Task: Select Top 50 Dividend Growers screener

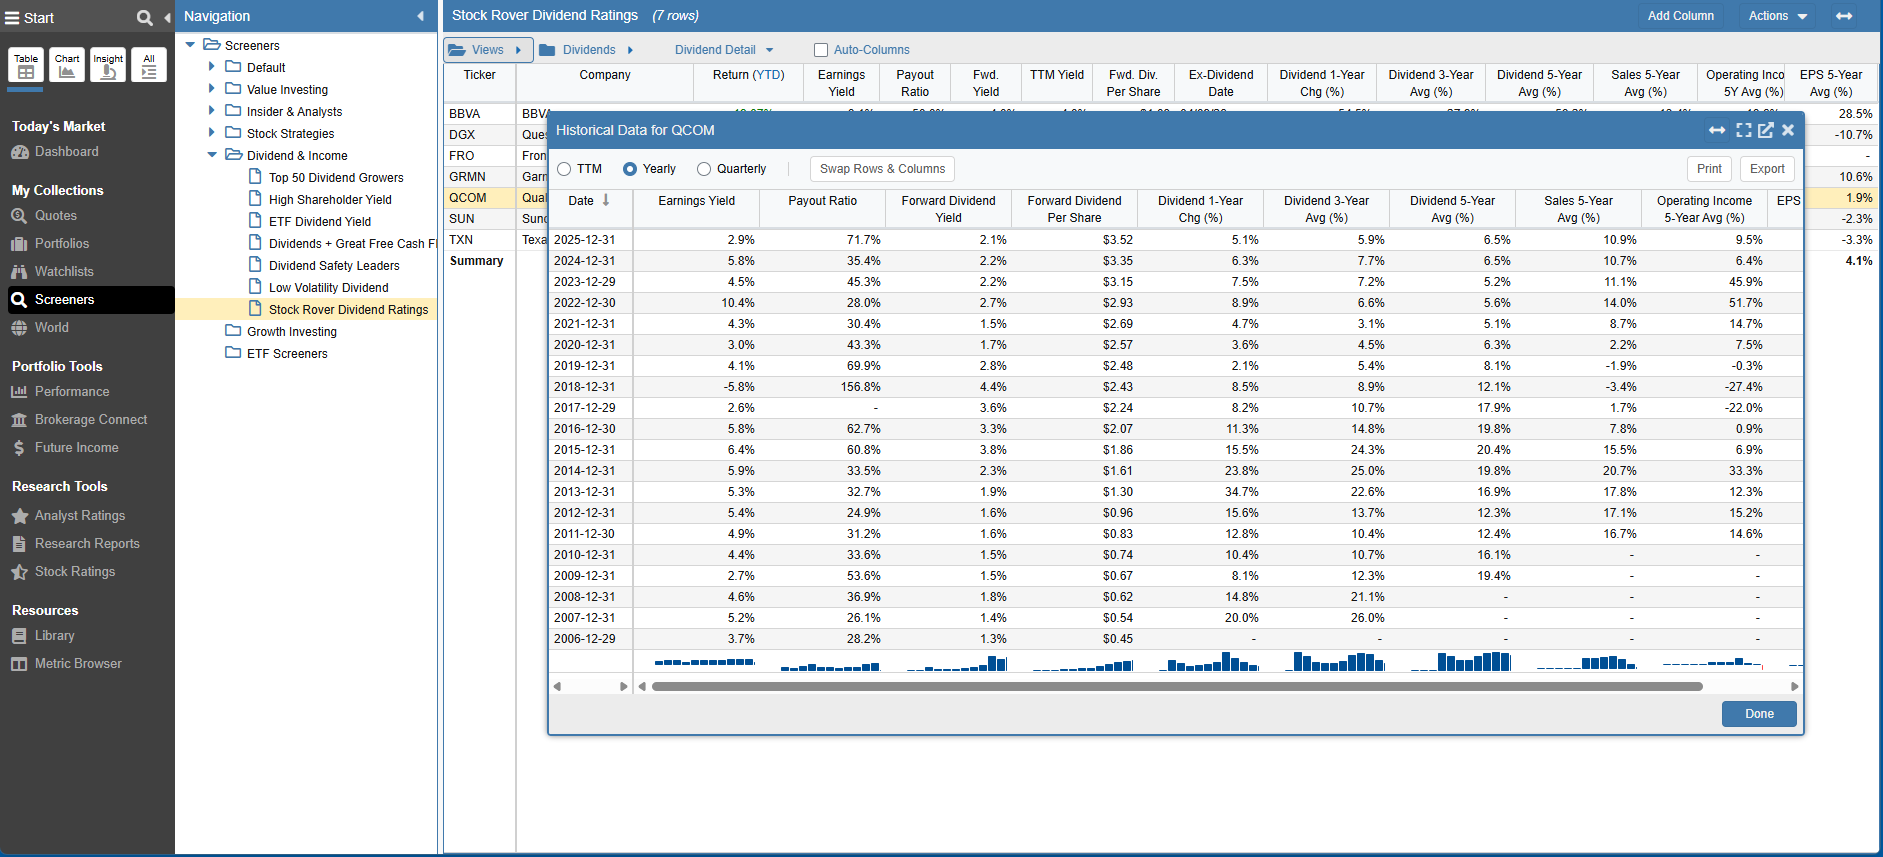Action: pyautogui.click(x=336, y=178)
